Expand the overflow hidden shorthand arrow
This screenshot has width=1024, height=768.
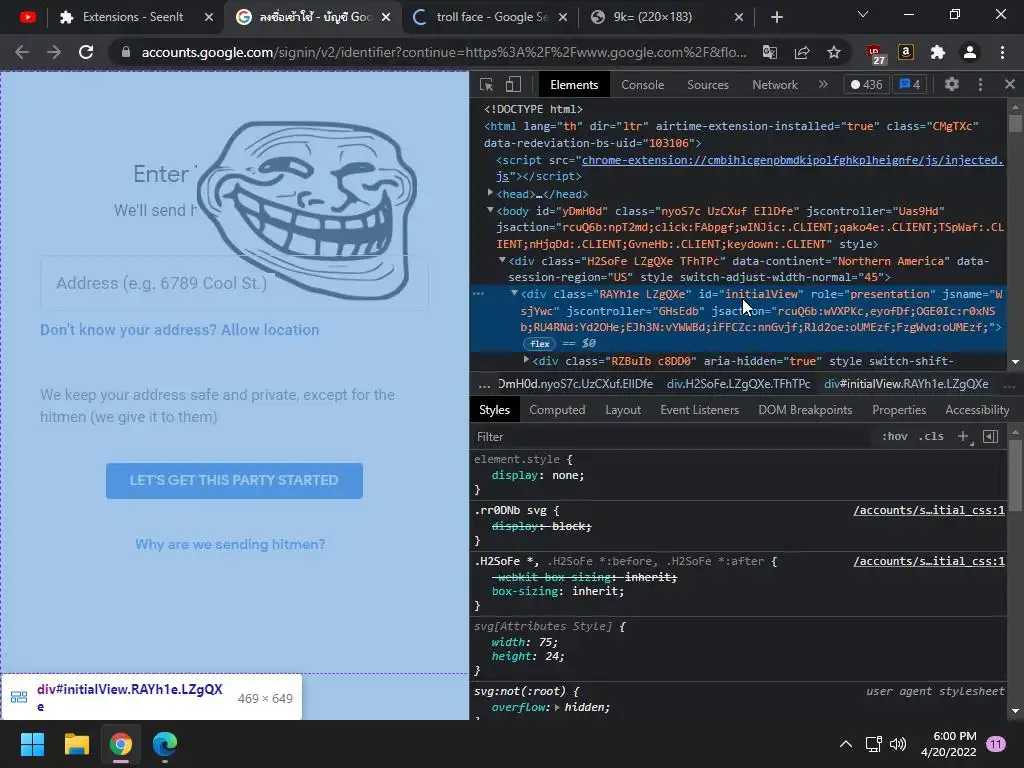[x=557, y=707]
